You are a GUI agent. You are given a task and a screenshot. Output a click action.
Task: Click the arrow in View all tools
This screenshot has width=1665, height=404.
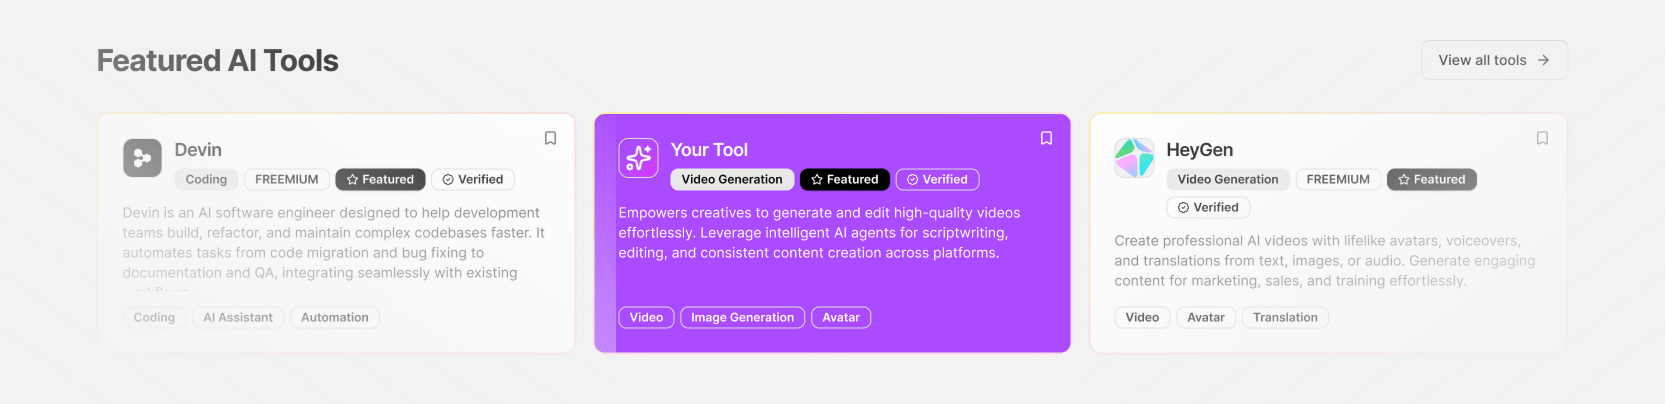1544,60
